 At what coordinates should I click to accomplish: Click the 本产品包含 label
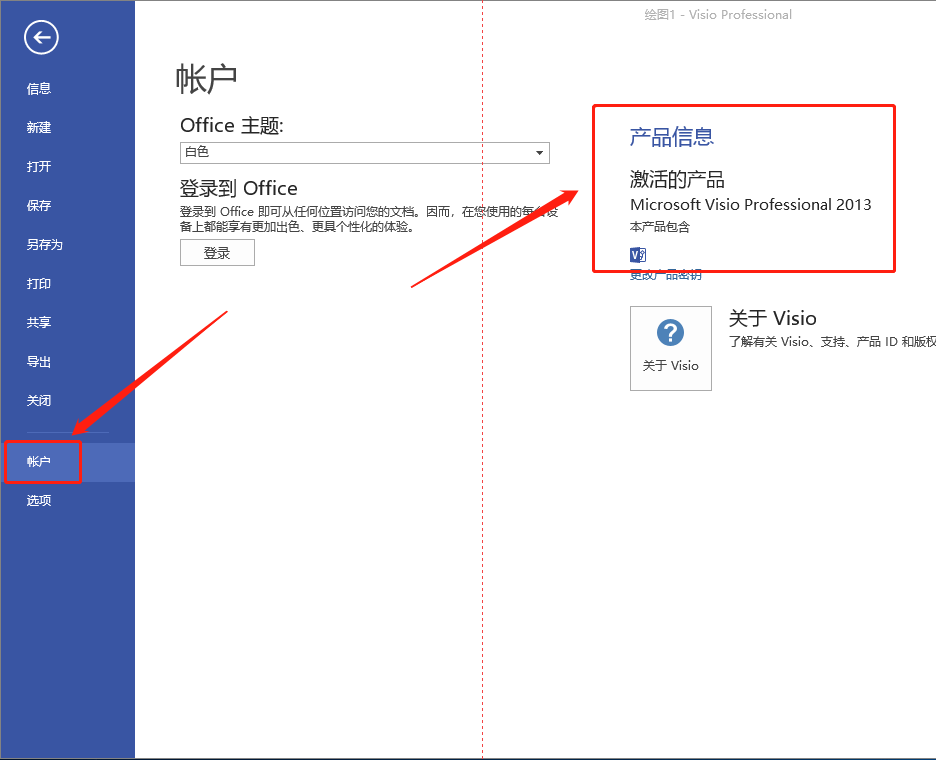pyautogui.click(x=660, y=227)
